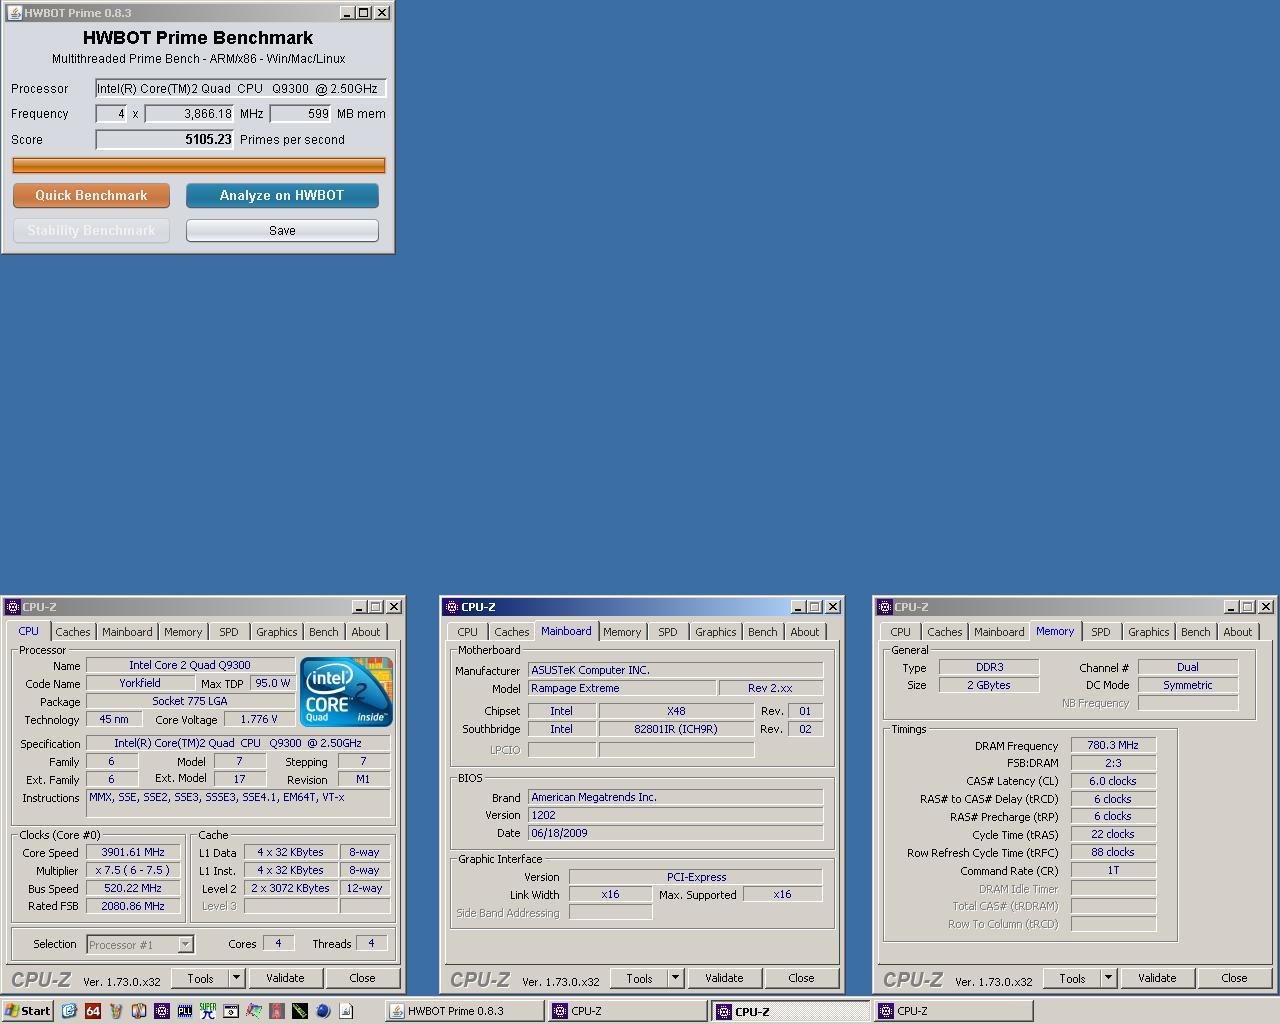Screen dimensions: 1280x1024
Task: Open Bench tab in the left CPU-Z window
Action: click(x=323, y=632)
